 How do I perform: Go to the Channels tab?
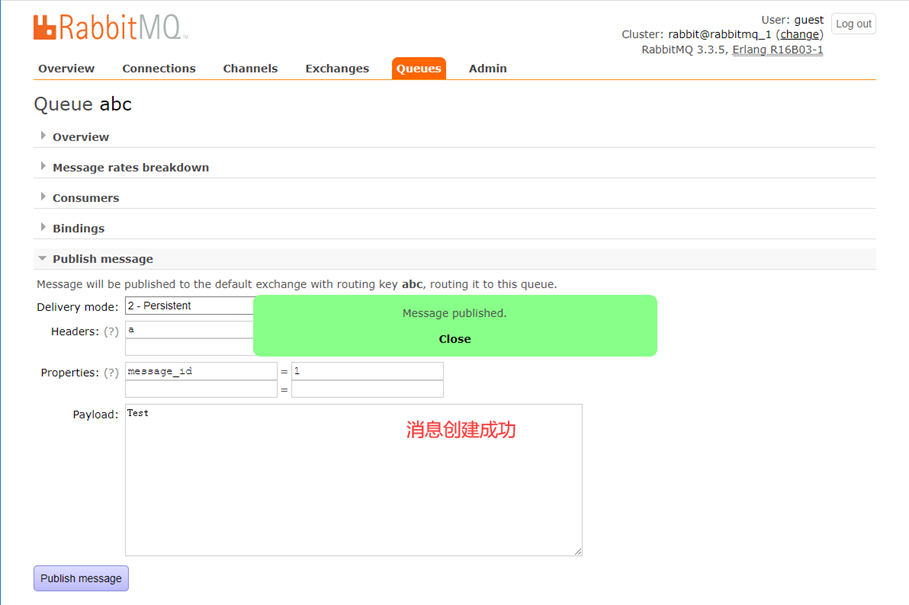[x=250, y=68]
